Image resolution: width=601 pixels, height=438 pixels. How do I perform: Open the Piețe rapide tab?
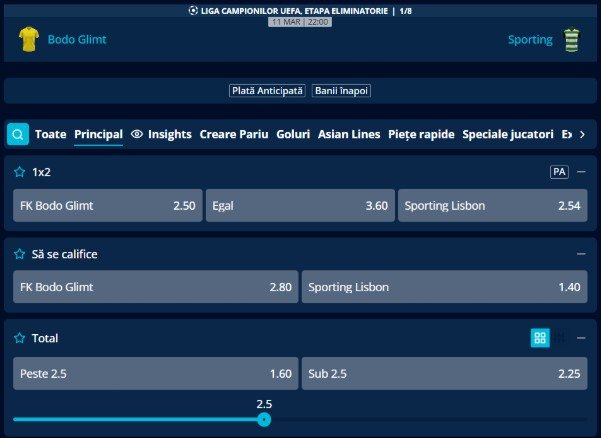coord(421,134)
